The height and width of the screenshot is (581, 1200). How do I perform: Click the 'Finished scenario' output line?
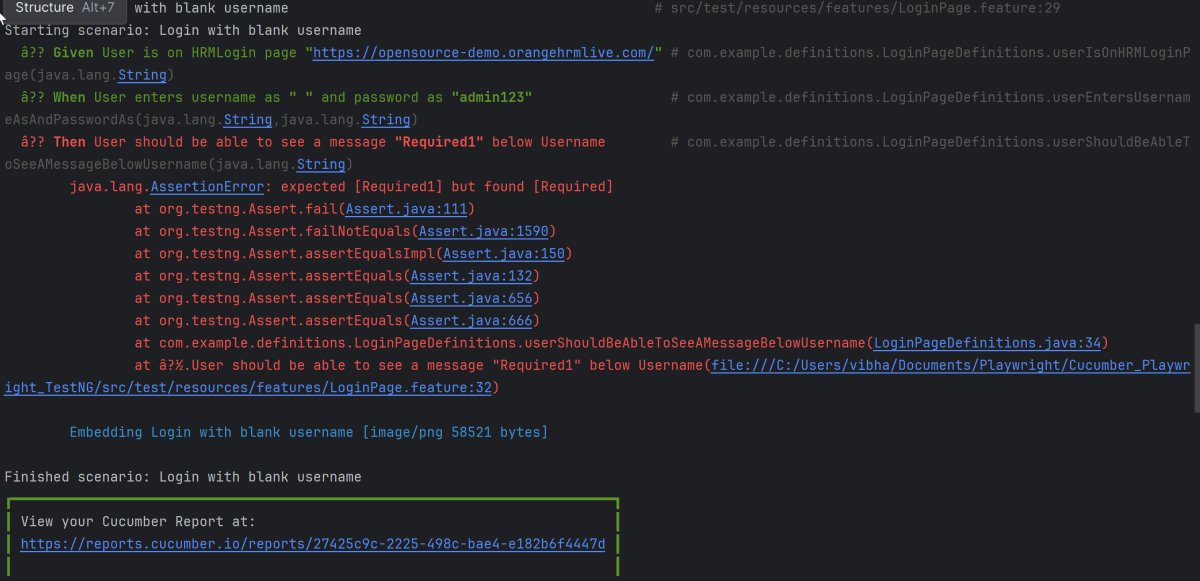[x=183, y=477]
